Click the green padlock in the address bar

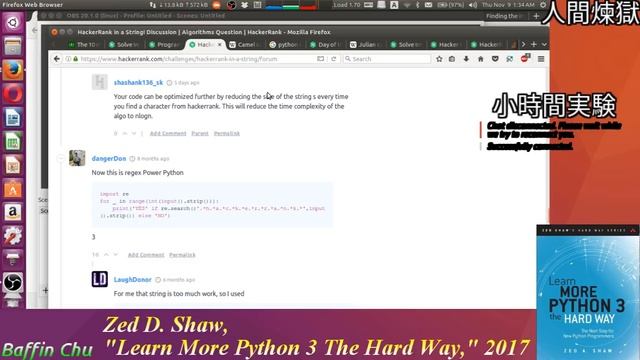click(75, 59)
